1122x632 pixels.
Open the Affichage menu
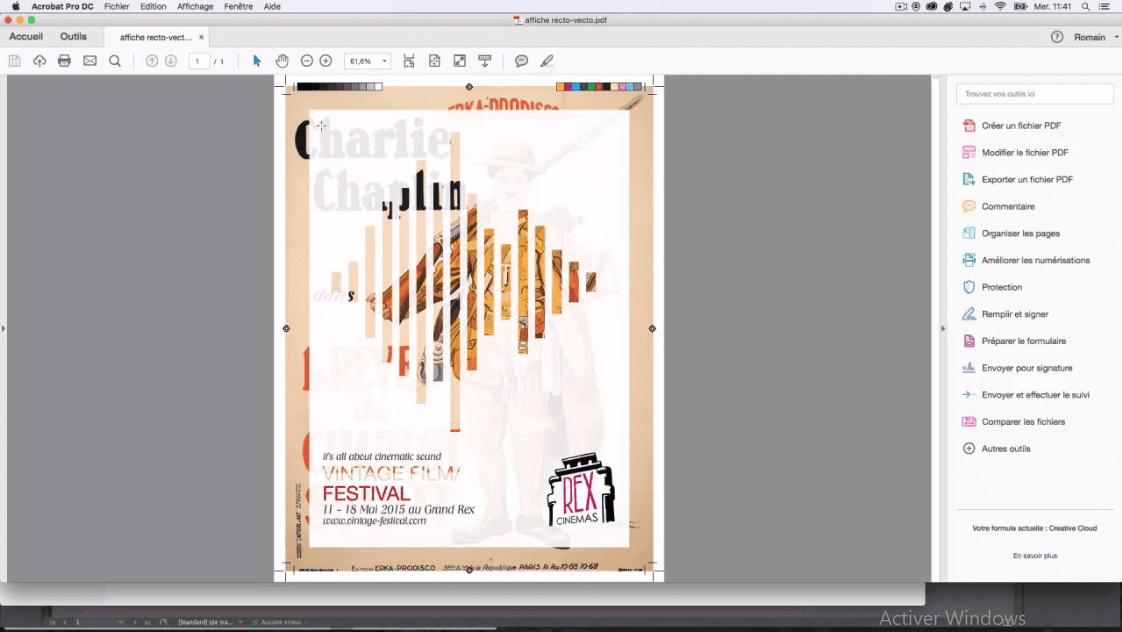tap(195, 6)
